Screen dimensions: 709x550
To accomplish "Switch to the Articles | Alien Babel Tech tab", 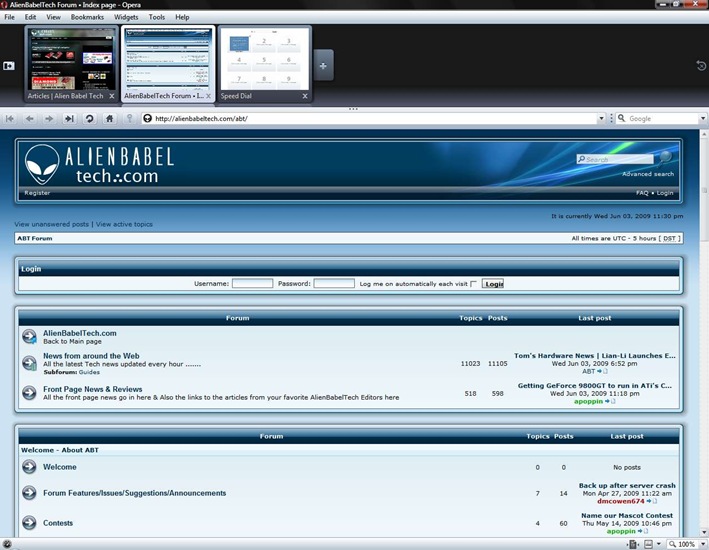I will (x=71, y=64).
